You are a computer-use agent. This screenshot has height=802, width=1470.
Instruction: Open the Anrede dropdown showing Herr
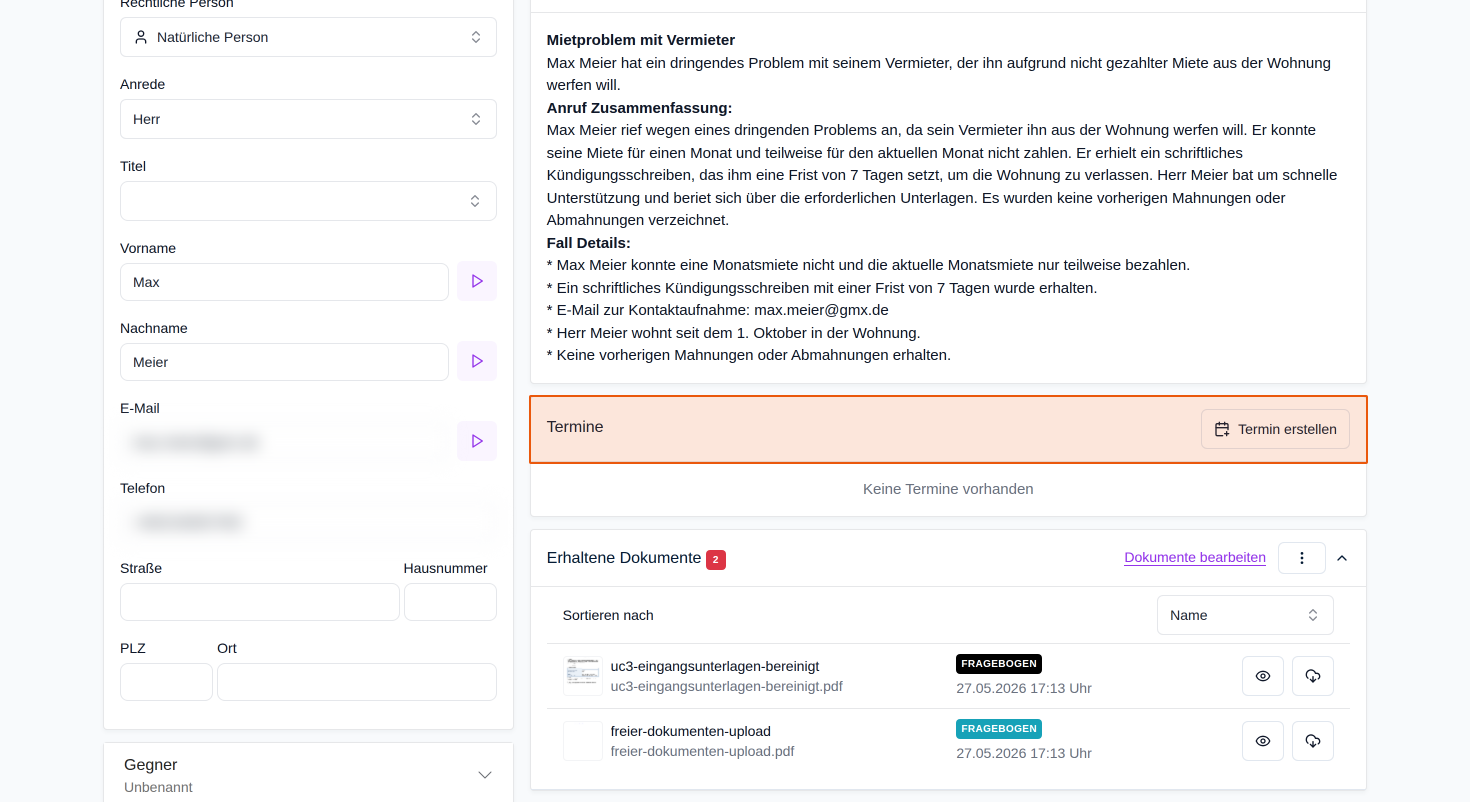308,119
